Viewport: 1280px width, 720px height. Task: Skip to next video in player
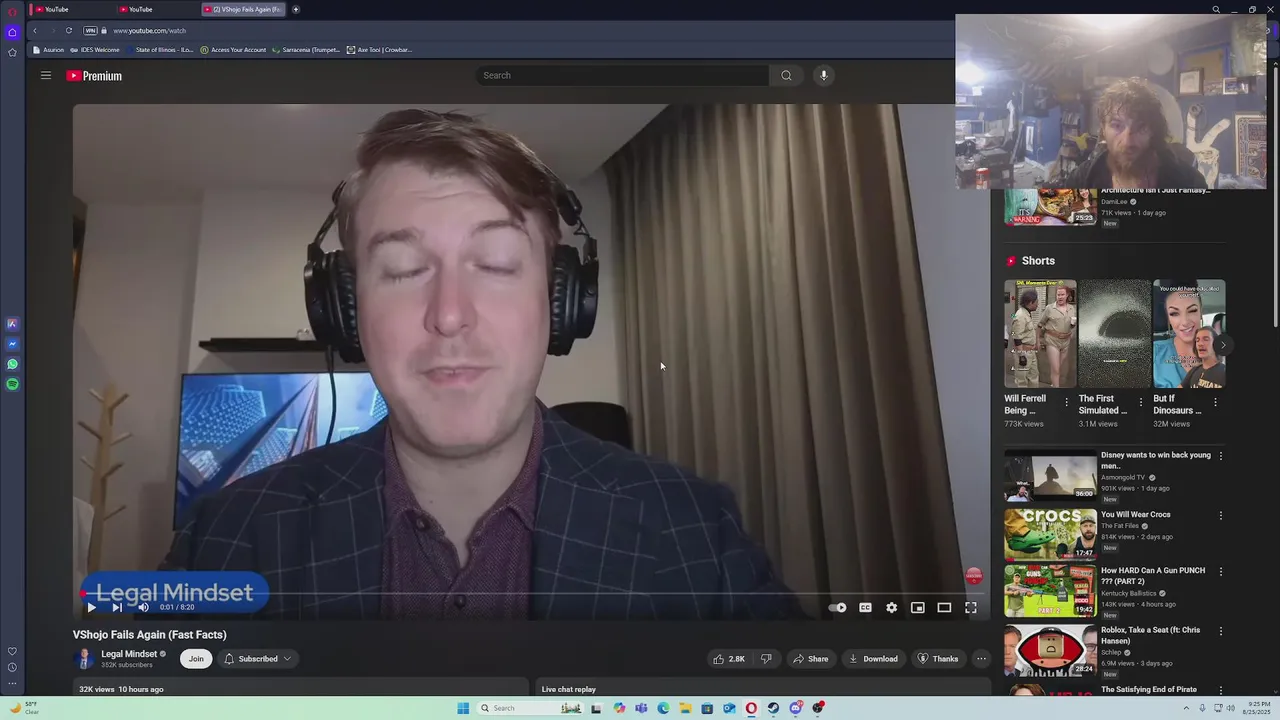(x=117, y=607)
